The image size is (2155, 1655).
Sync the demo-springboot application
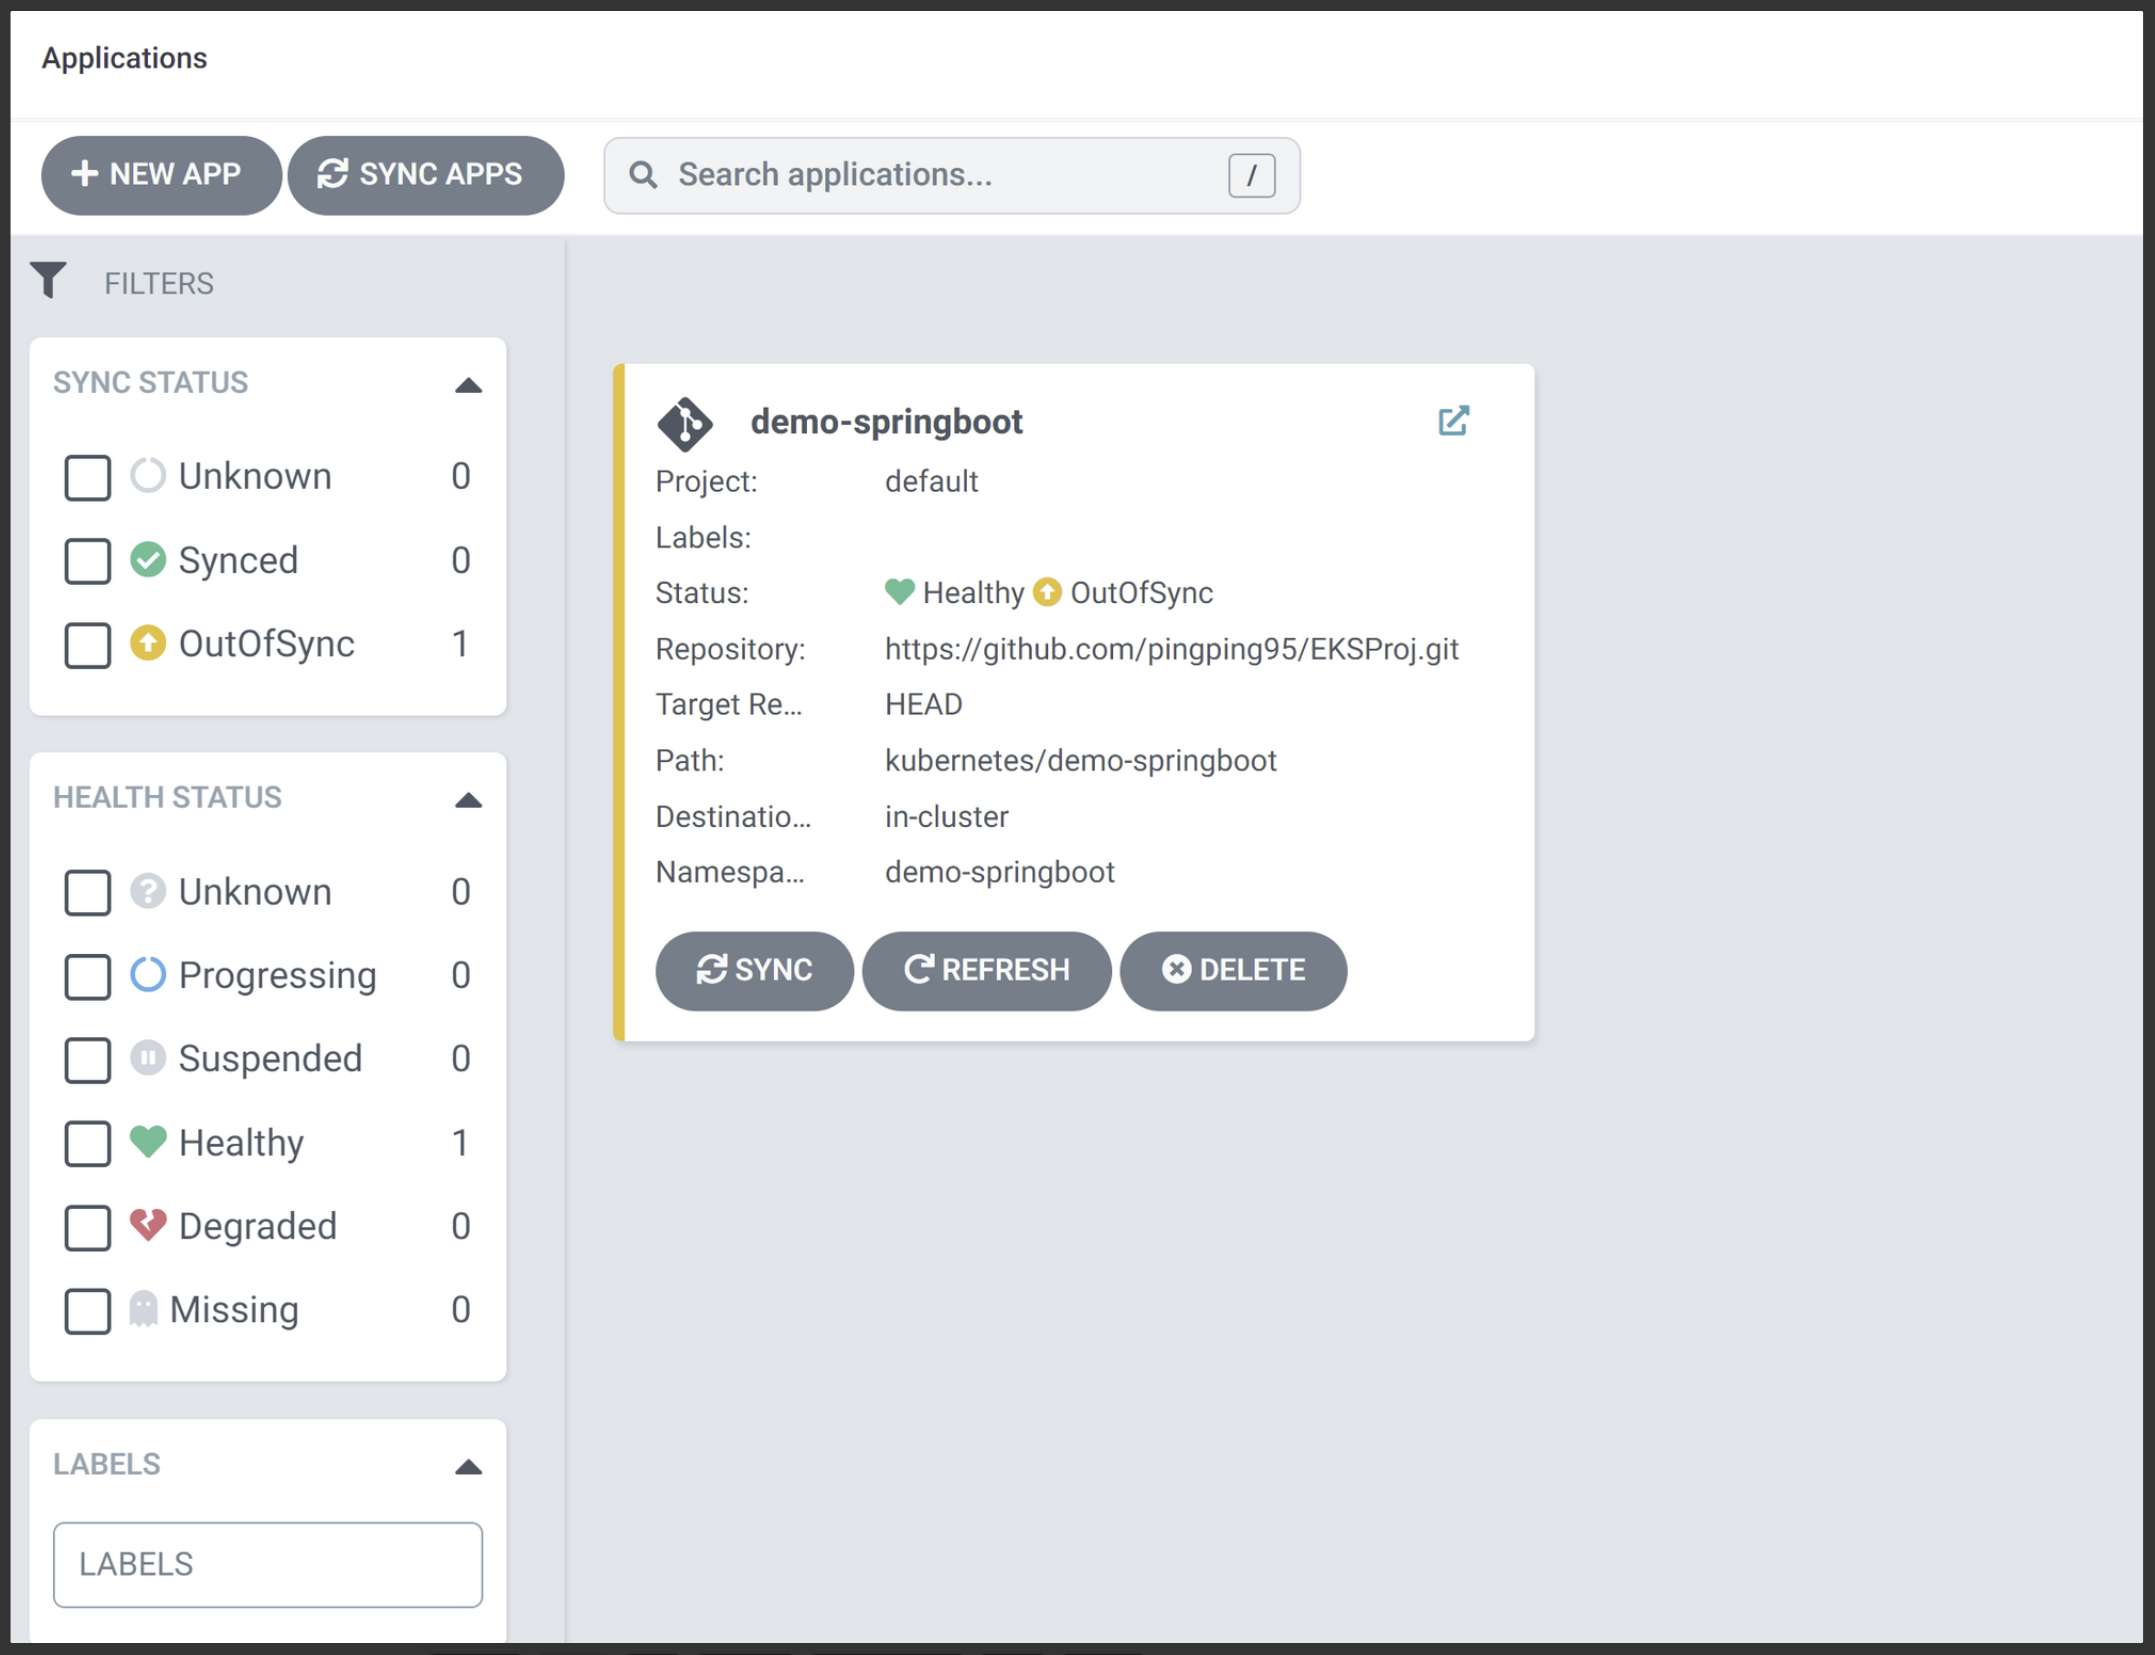[x=754, y=970]
